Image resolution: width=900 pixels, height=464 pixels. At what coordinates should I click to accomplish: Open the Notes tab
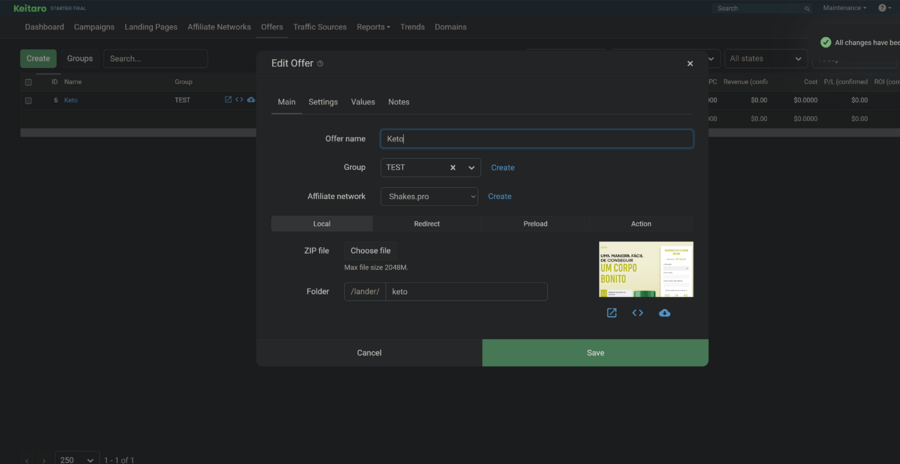[x=399, y=102]
